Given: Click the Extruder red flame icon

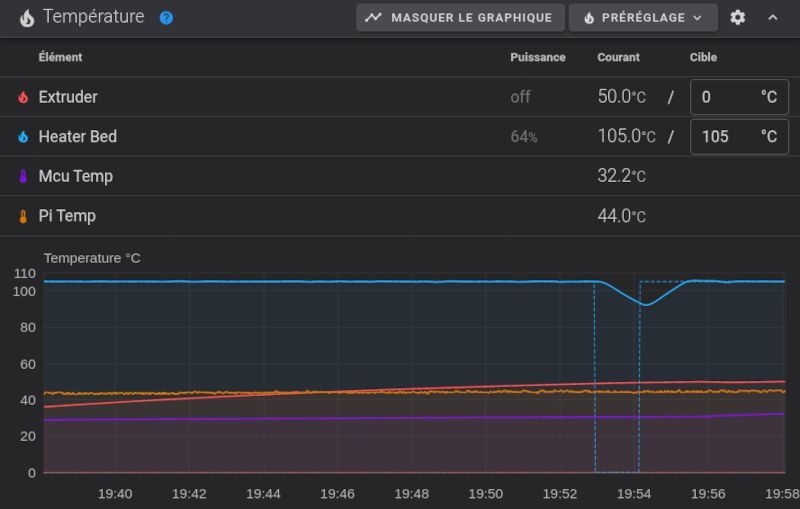Looking at the screenshot, I should pos(23,97).
